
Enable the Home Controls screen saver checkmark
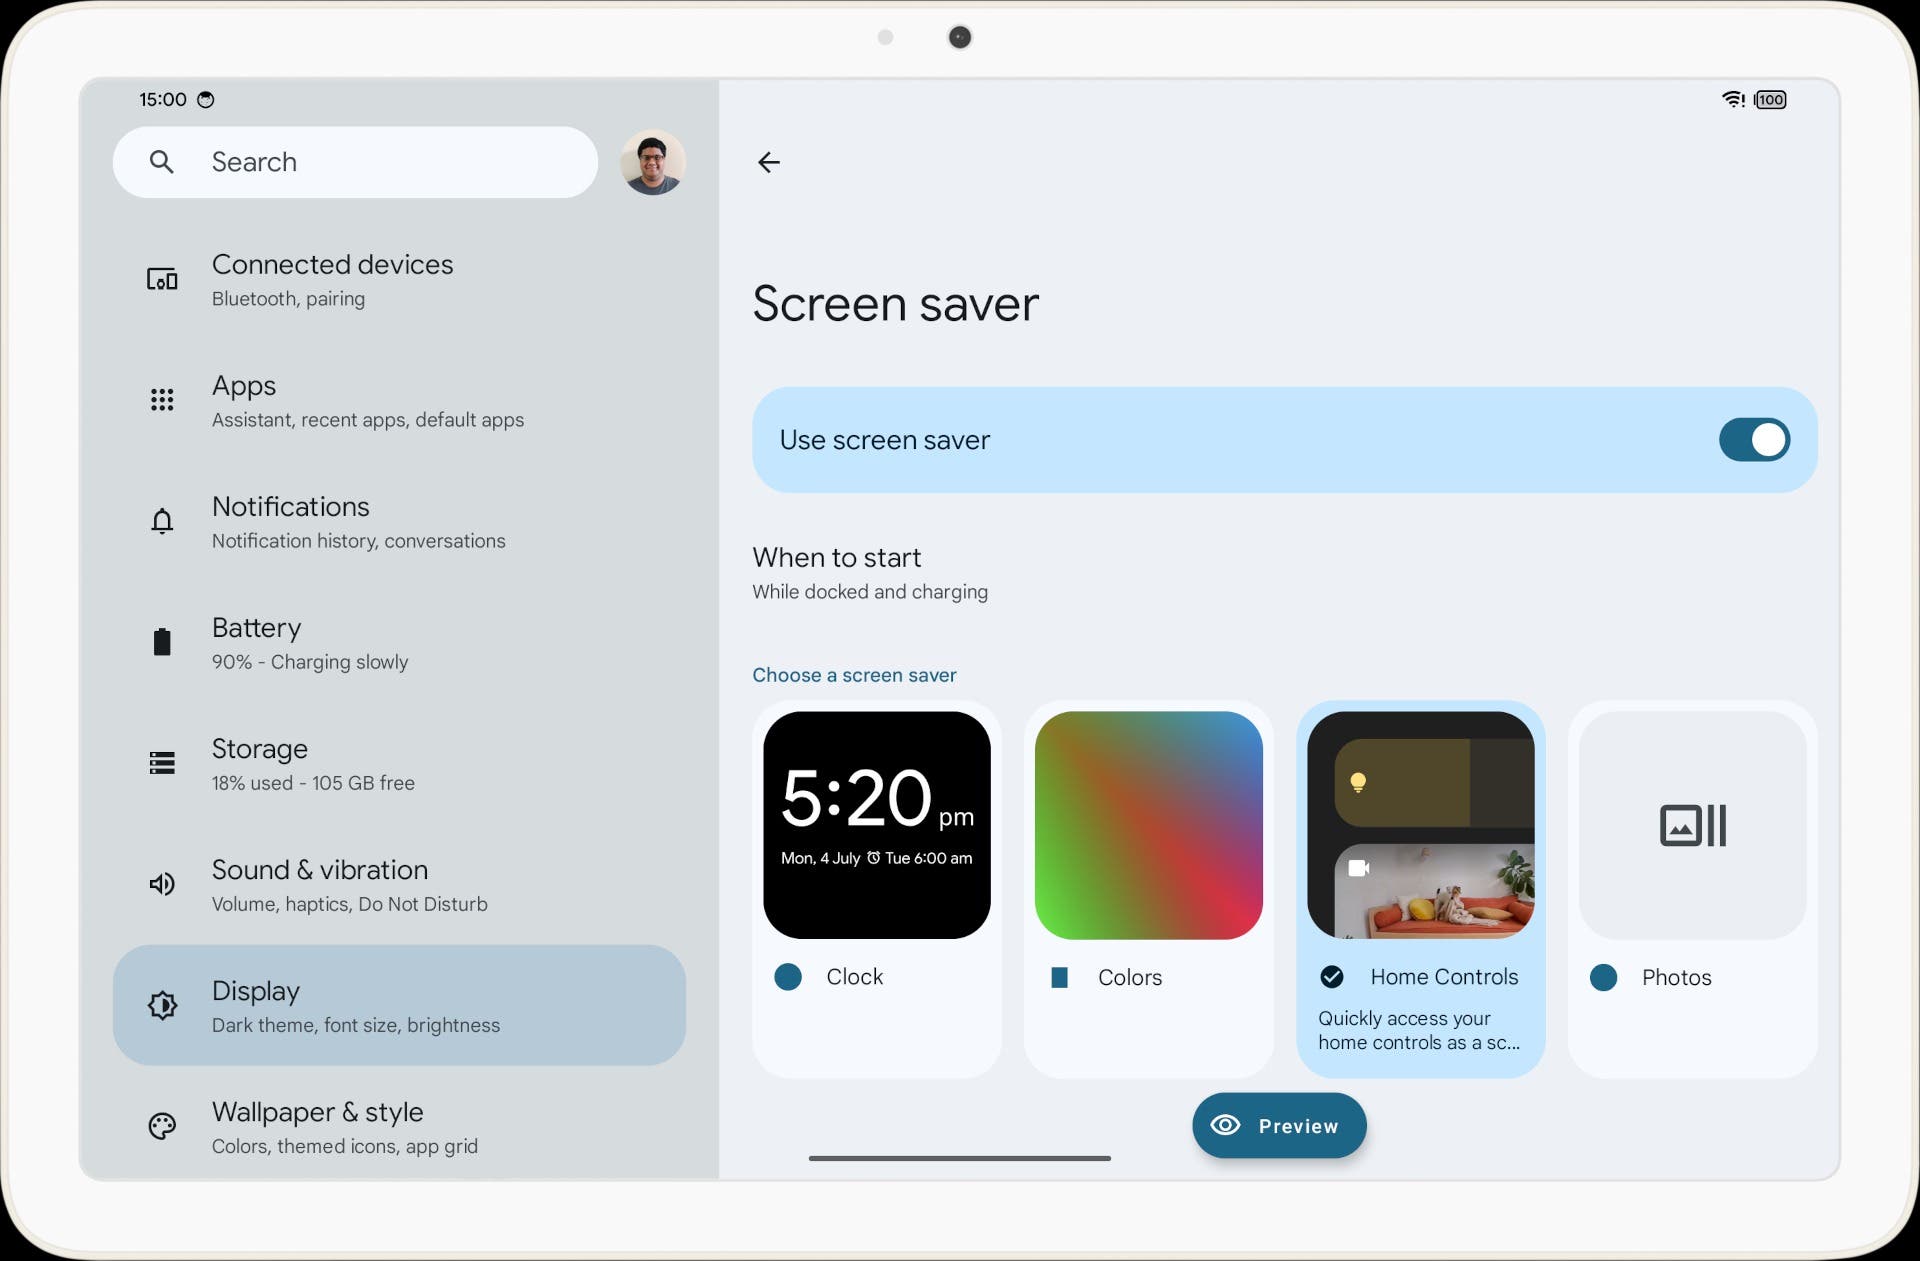tap(1332, 975)
